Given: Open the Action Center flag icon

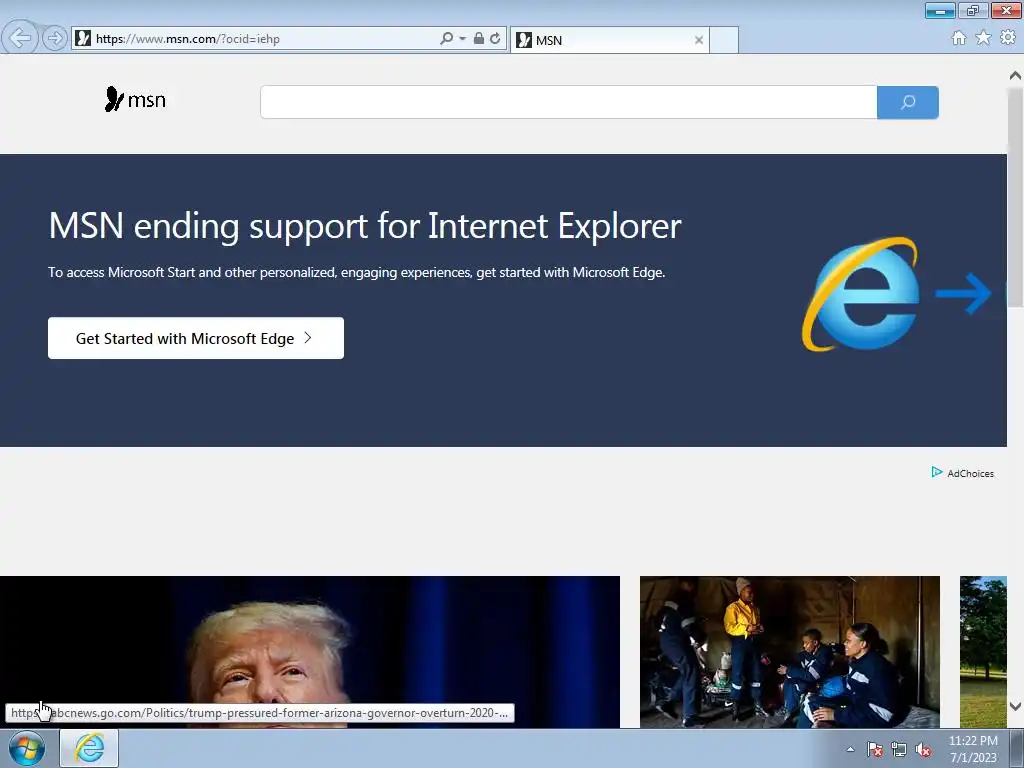Looking at the screenshot, I should (x=875, y=749).
